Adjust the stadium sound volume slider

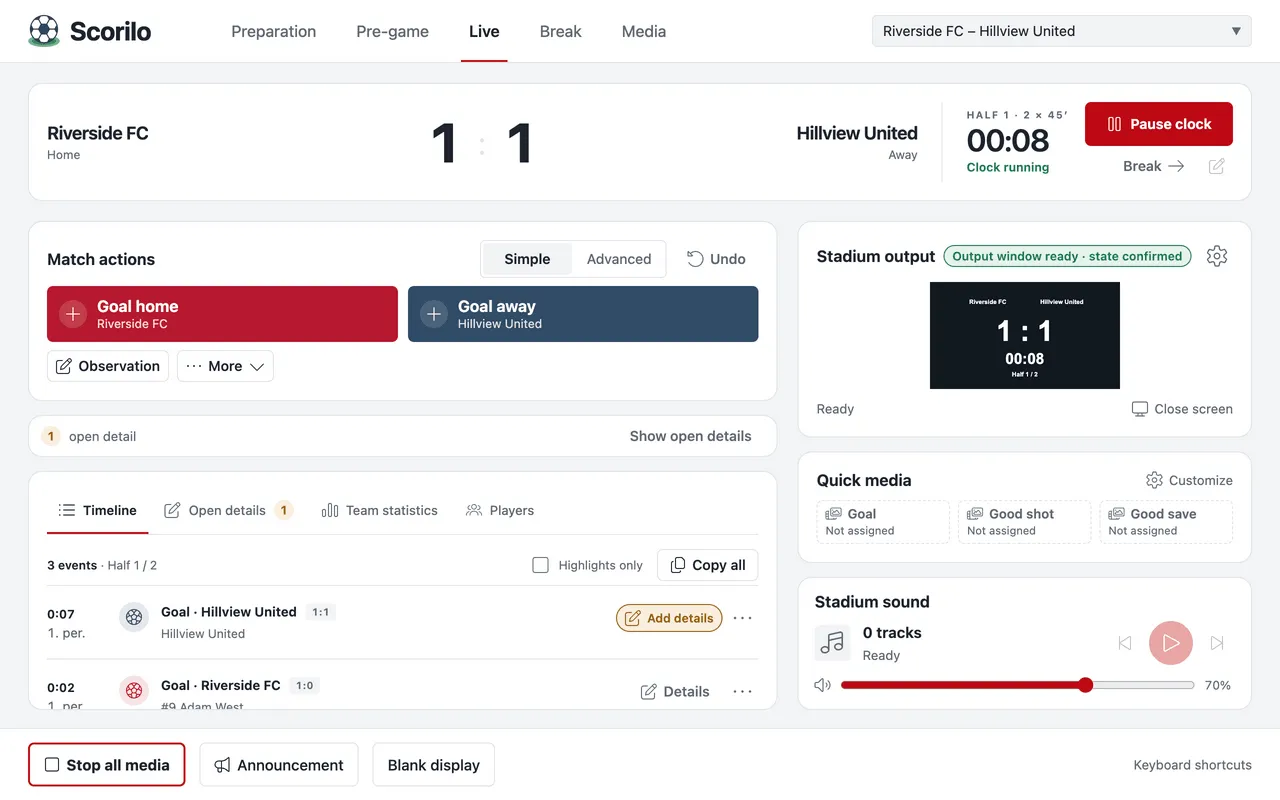tap(1018, 685)
